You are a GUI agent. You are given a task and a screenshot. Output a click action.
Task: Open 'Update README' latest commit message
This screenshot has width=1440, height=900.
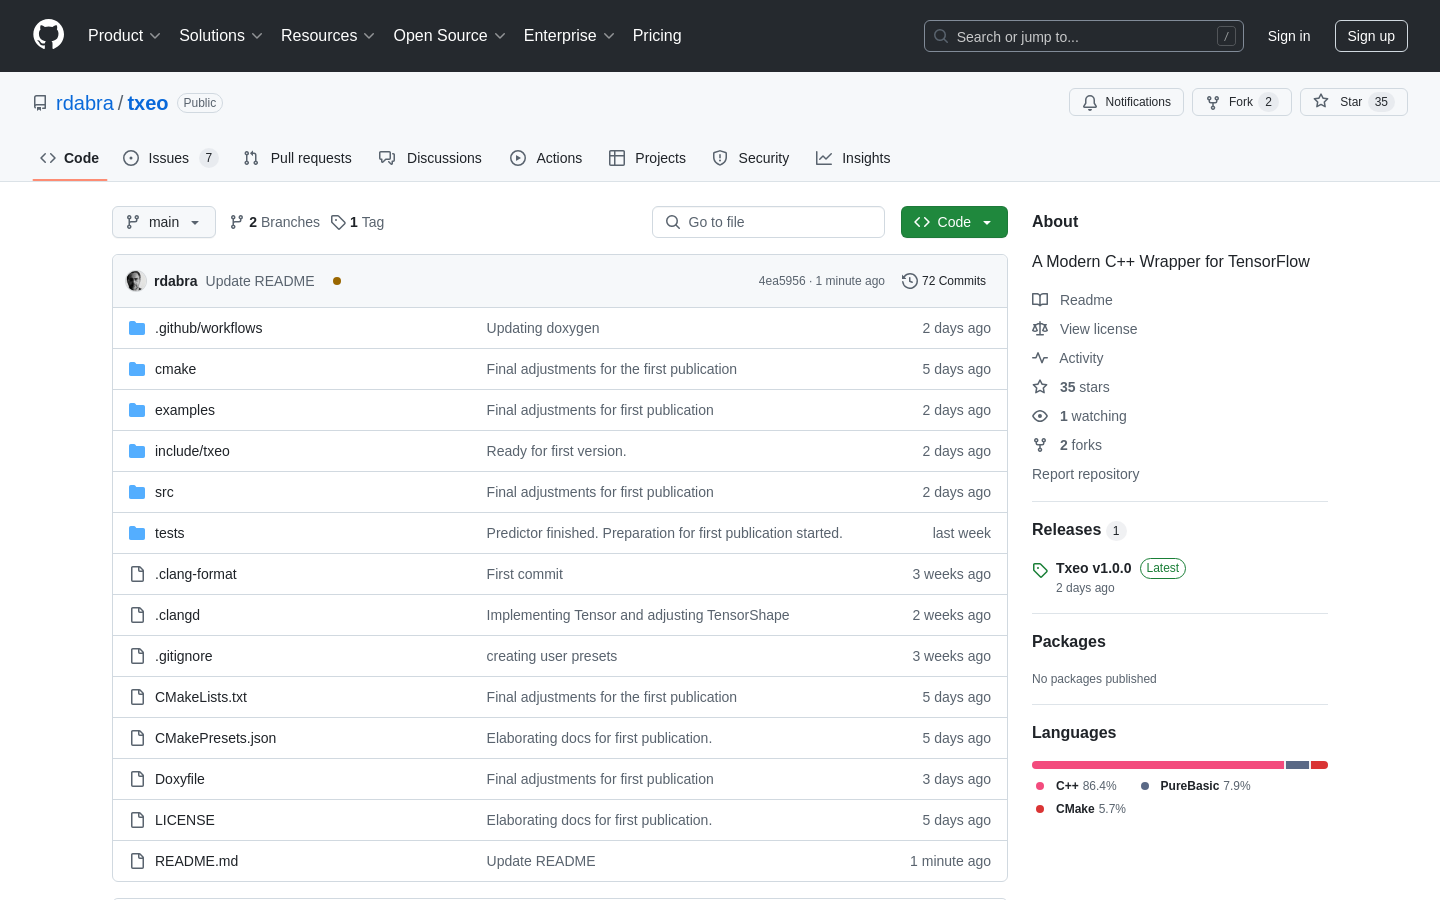(x=260, y=281)
